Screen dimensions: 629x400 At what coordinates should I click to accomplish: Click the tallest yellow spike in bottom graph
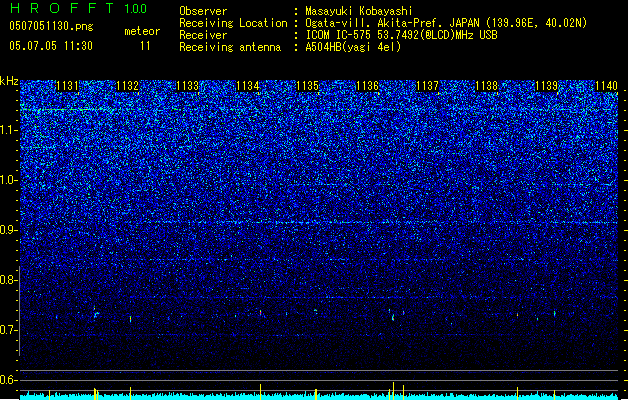point(394,391)
